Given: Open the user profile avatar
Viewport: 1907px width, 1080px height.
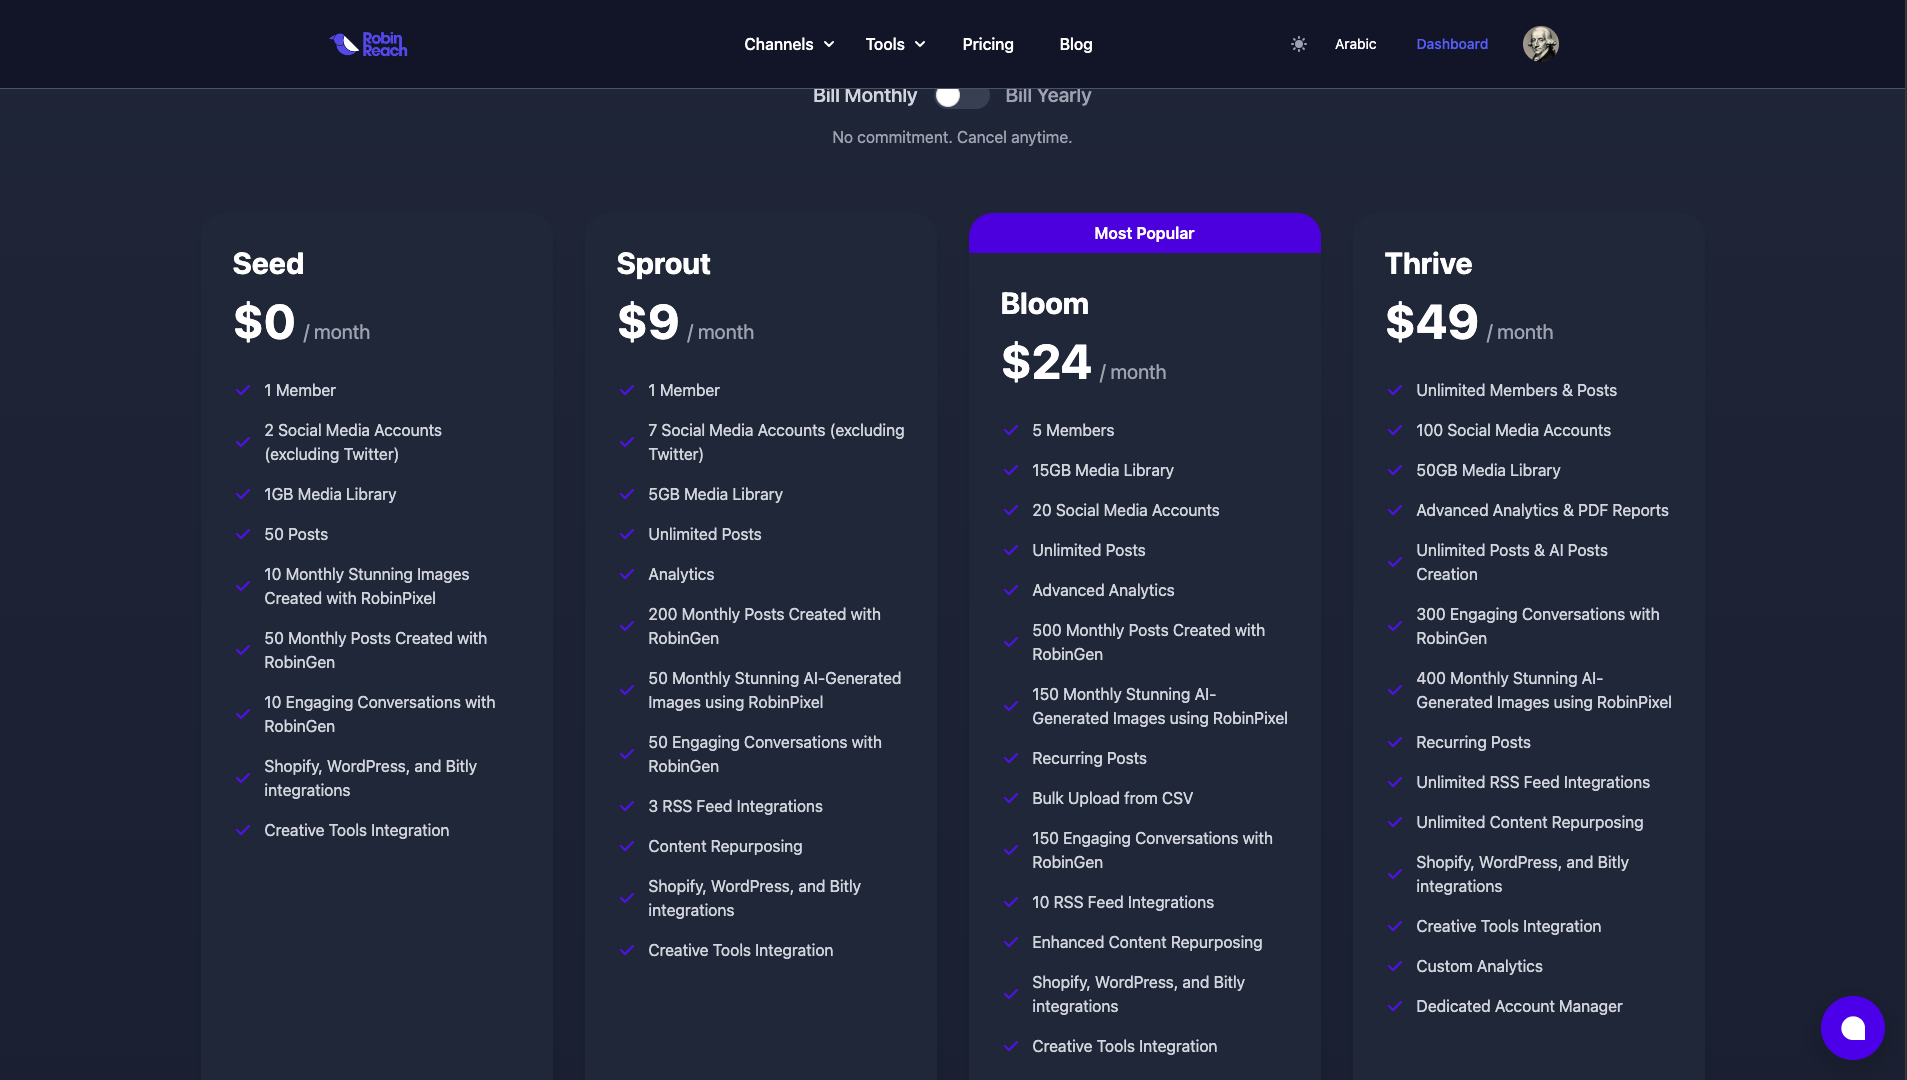Looking at the screenshot, I should pyautogui.click(x=1540, y=44).
